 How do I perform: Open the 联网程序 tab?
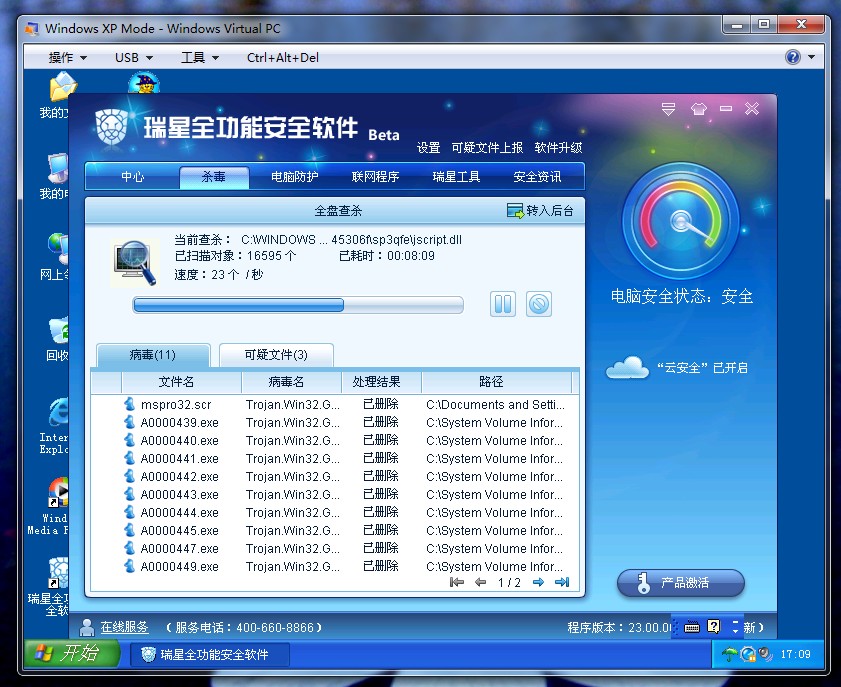[x=375, y=177]
